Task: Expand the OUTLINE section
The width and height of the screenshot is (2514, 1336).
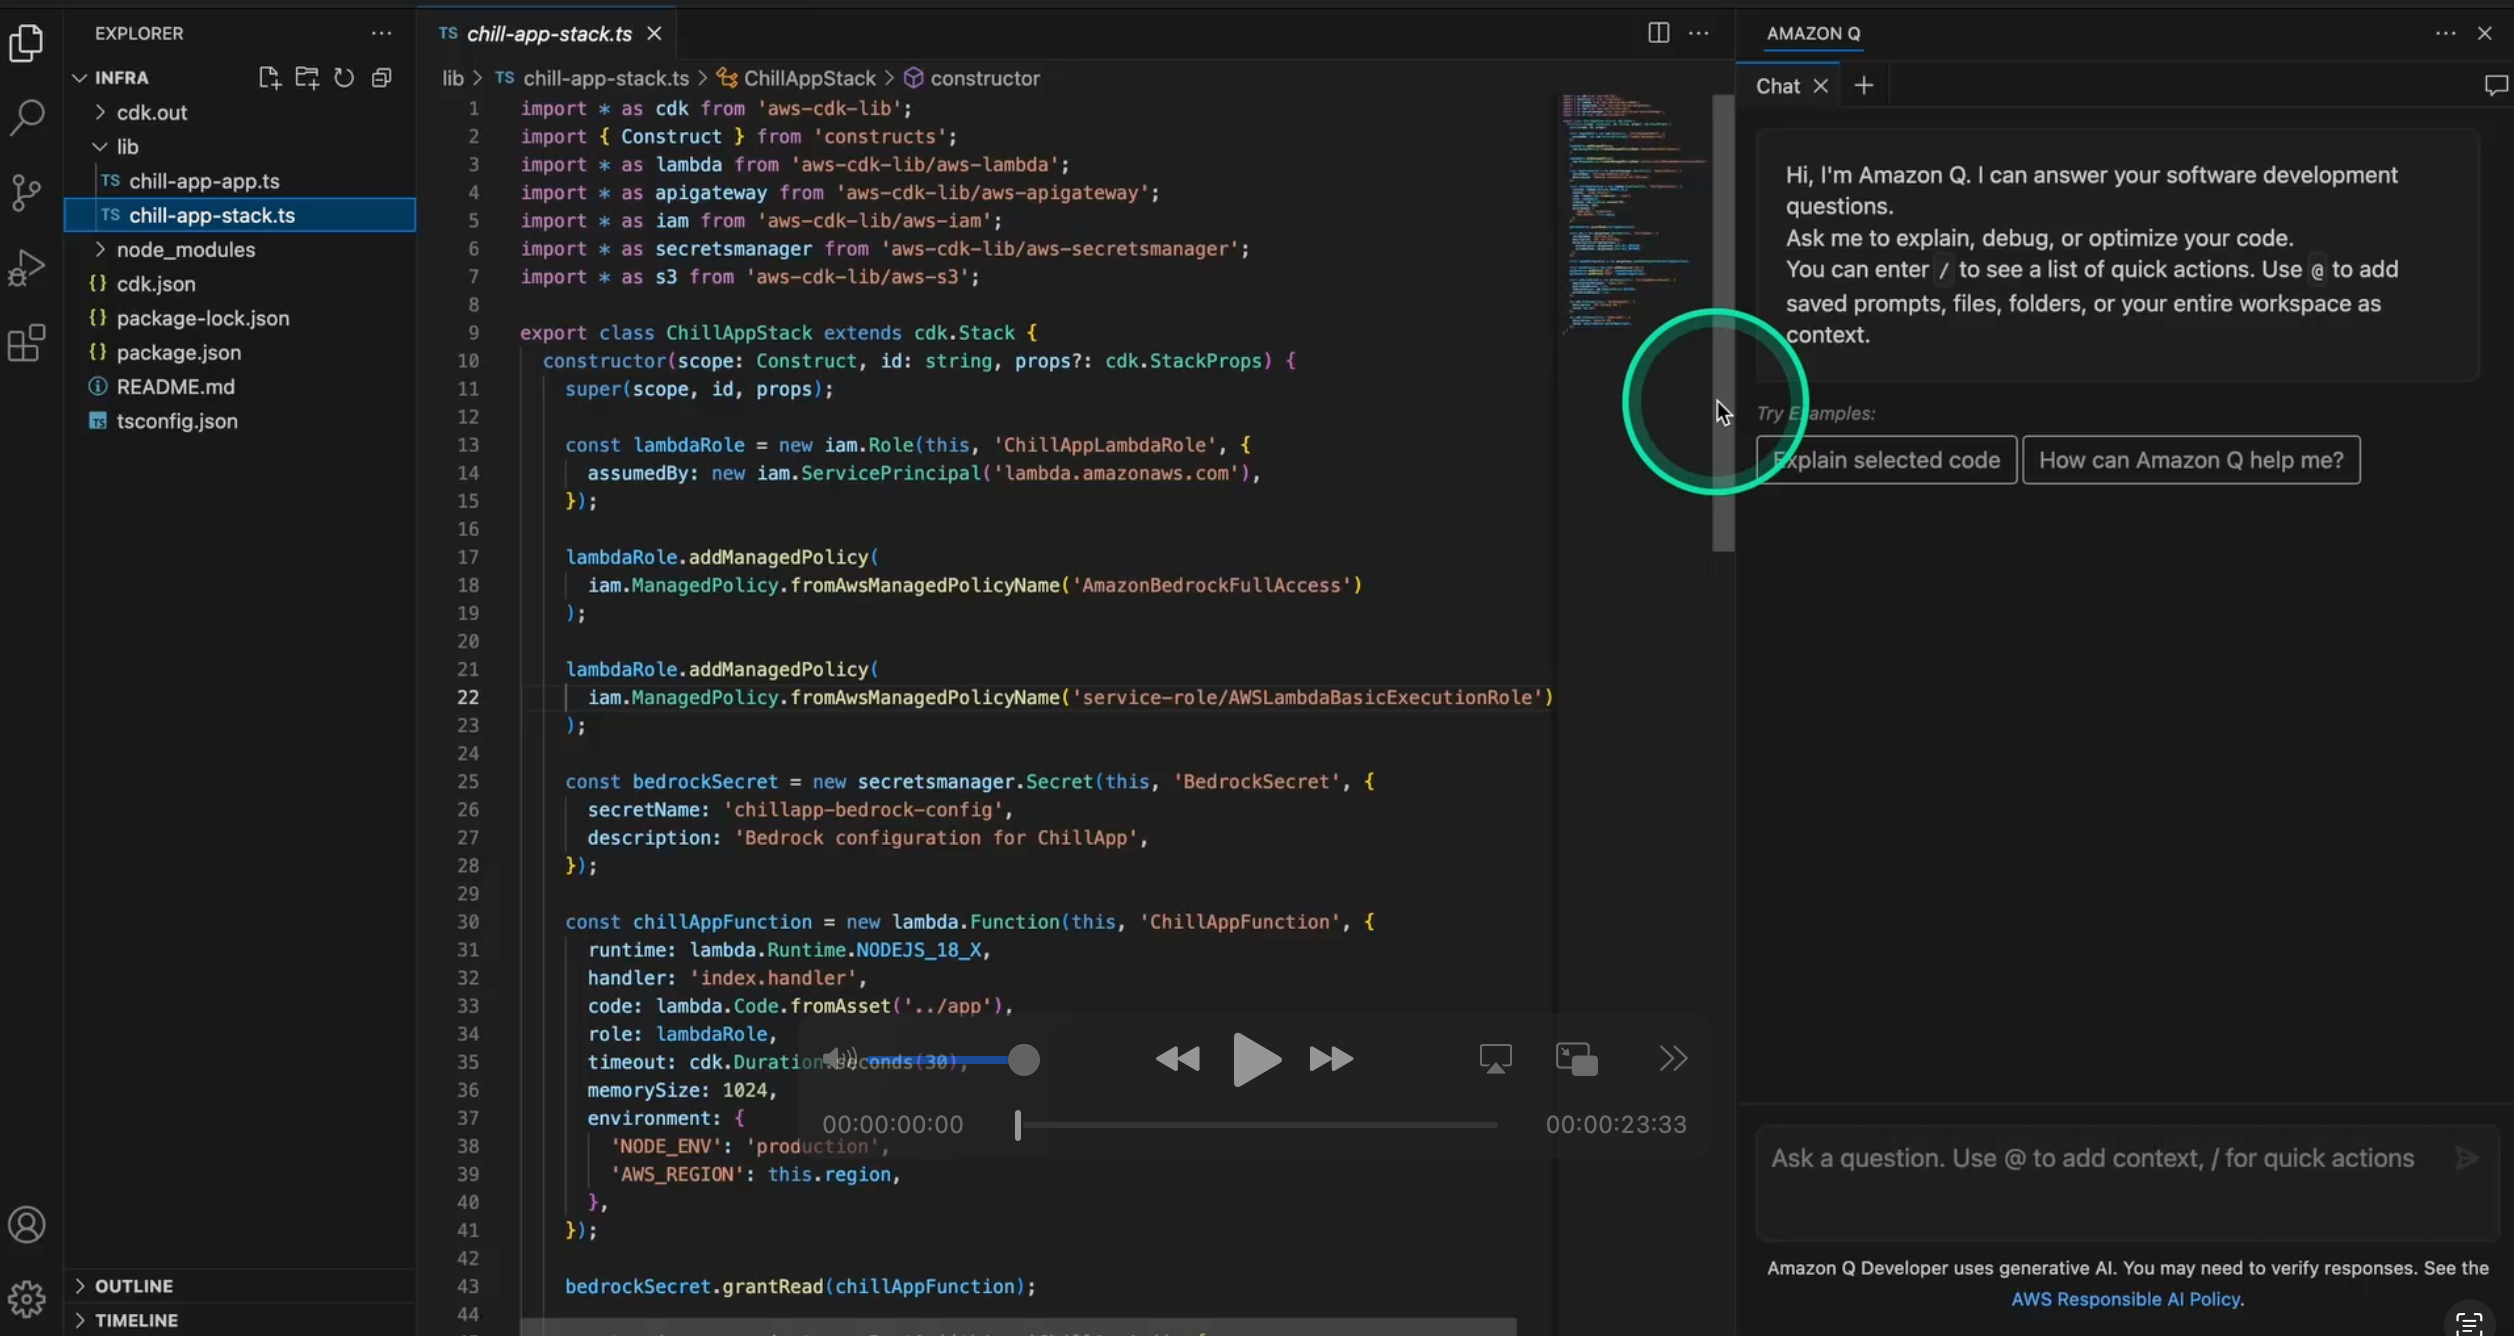Action: pos(134,1286)
